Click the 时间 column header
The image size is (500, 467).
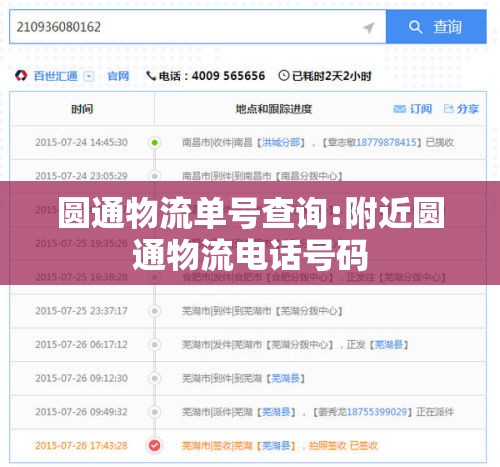coord(82,109)
